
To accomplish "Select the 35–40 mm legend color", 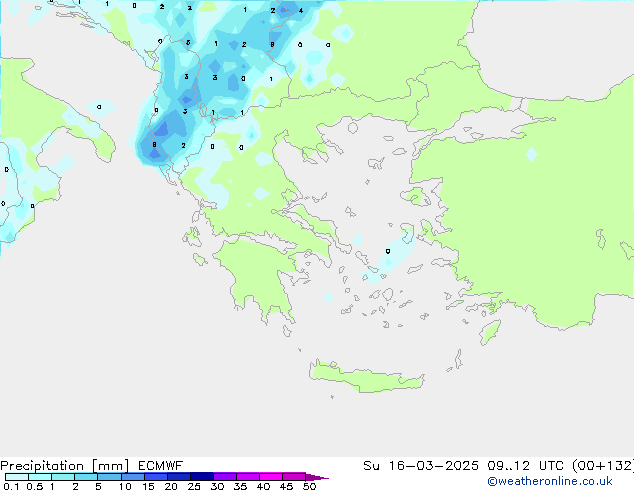I will pyautogui.click(x=248, y=477).
